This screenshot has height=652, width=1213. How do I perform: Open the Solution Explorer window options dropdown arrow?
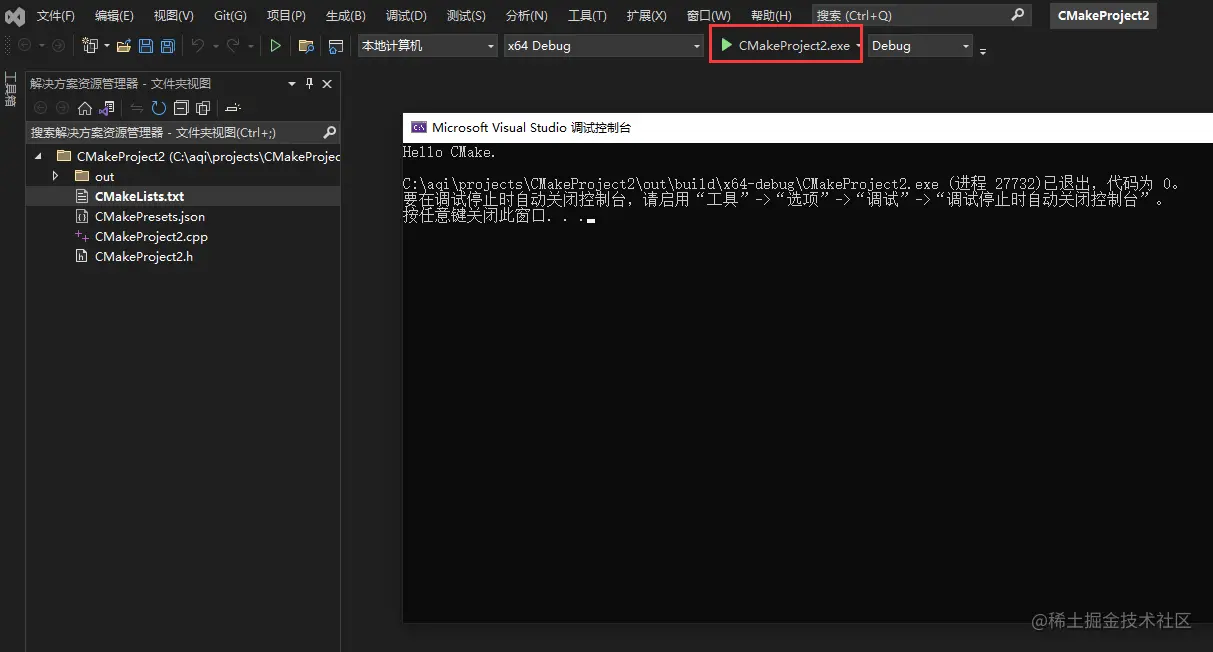292,84
